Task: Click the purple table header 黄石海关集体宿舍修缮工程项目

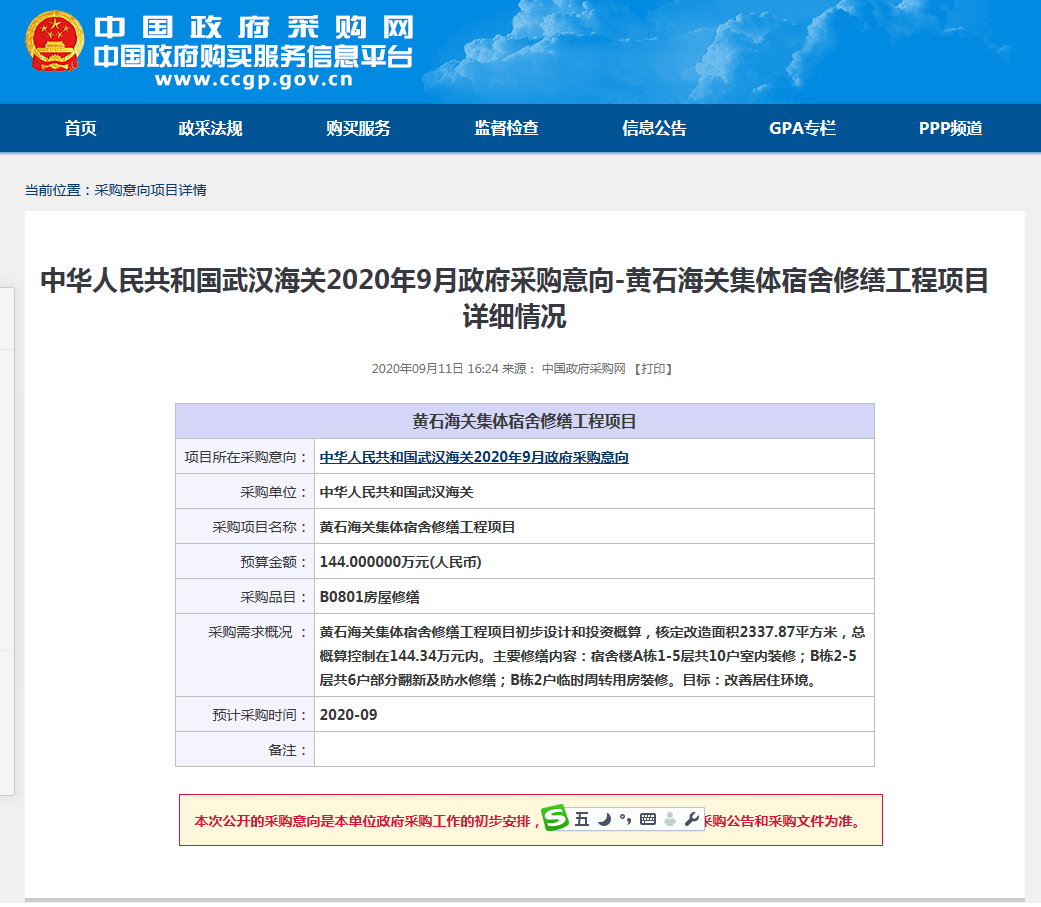Action: pos(524,422)
